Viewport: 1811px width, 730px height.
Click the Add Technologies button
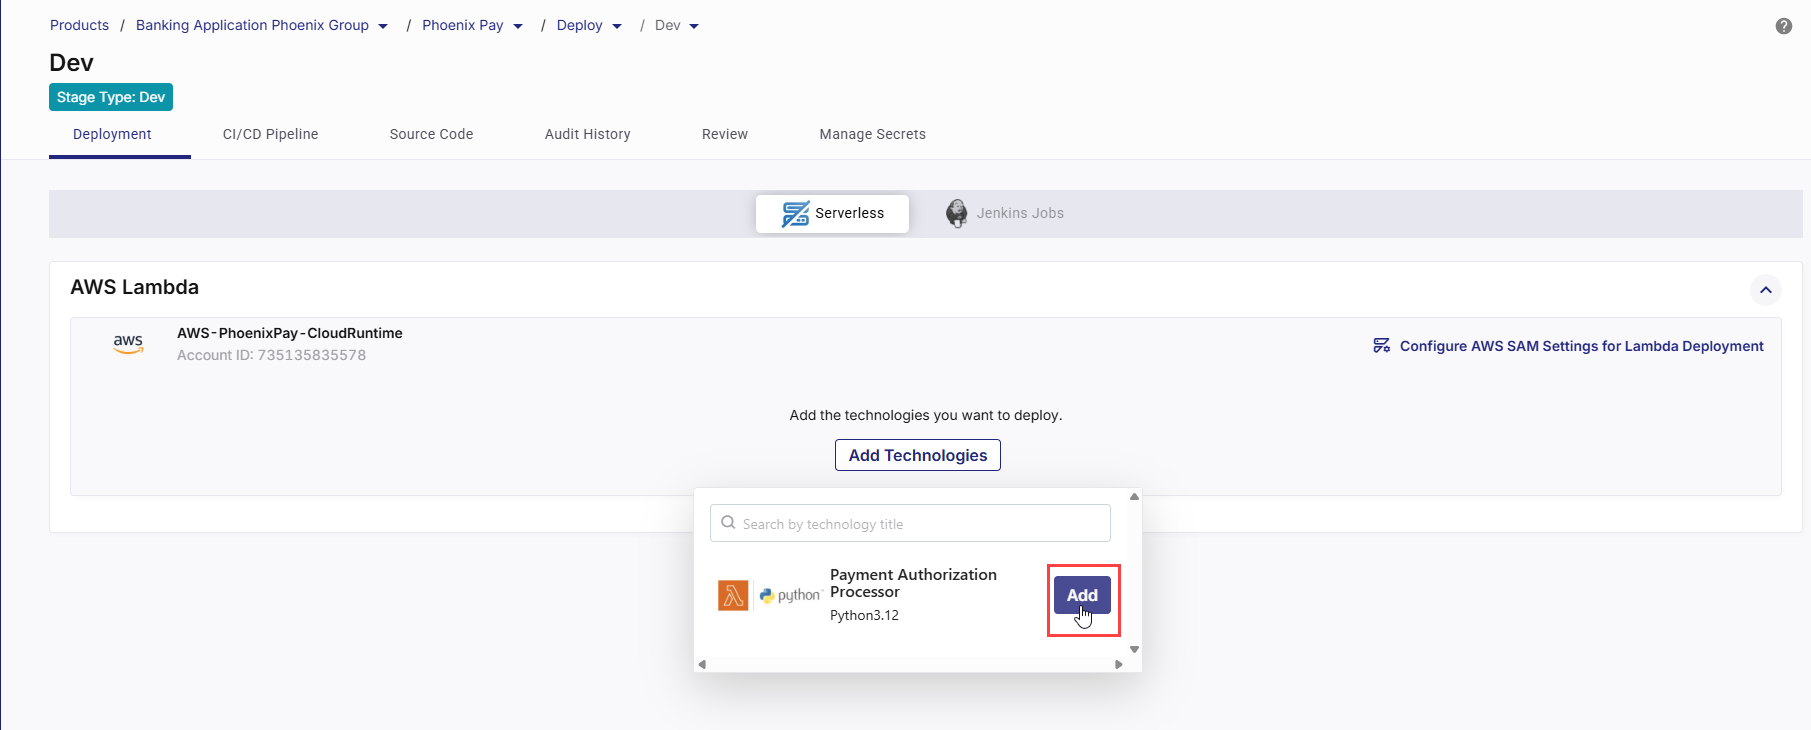coord(917,455)
